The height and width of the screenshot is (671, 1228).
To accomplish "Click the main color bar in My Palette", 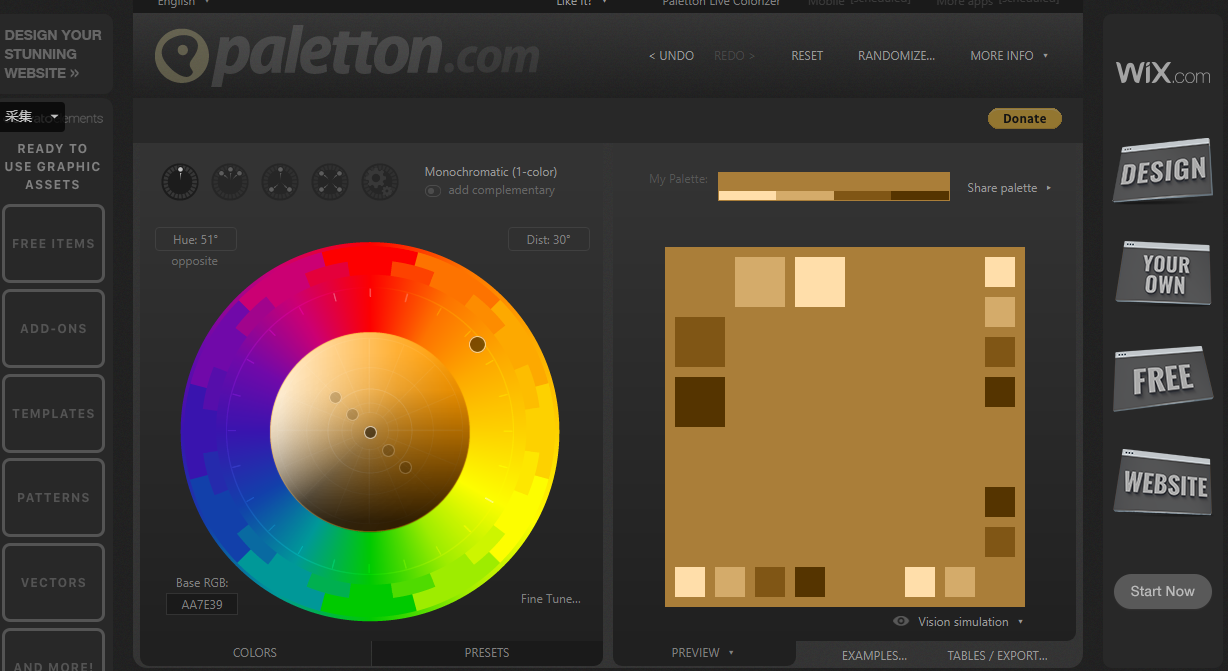I will pos(834,181).
